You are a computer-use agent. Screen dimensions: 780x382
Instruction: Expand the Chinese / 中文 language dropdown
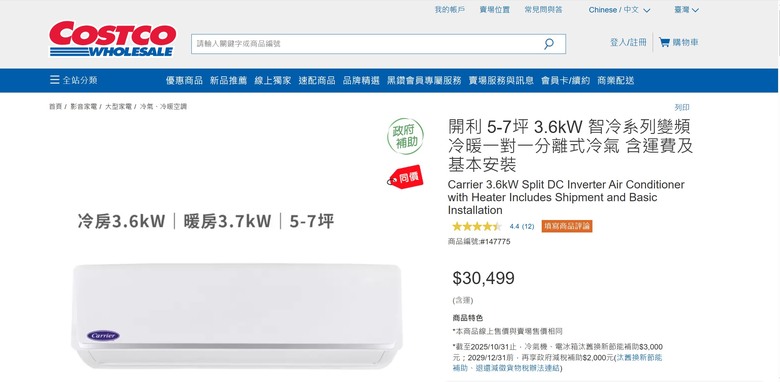coord(619,10)
